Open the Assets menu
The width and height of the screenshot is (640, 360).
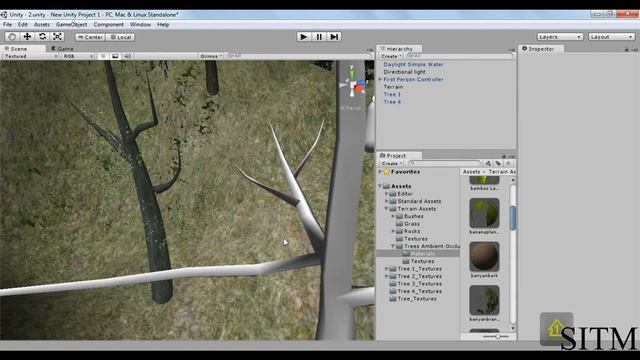click(x=42, y=24)
